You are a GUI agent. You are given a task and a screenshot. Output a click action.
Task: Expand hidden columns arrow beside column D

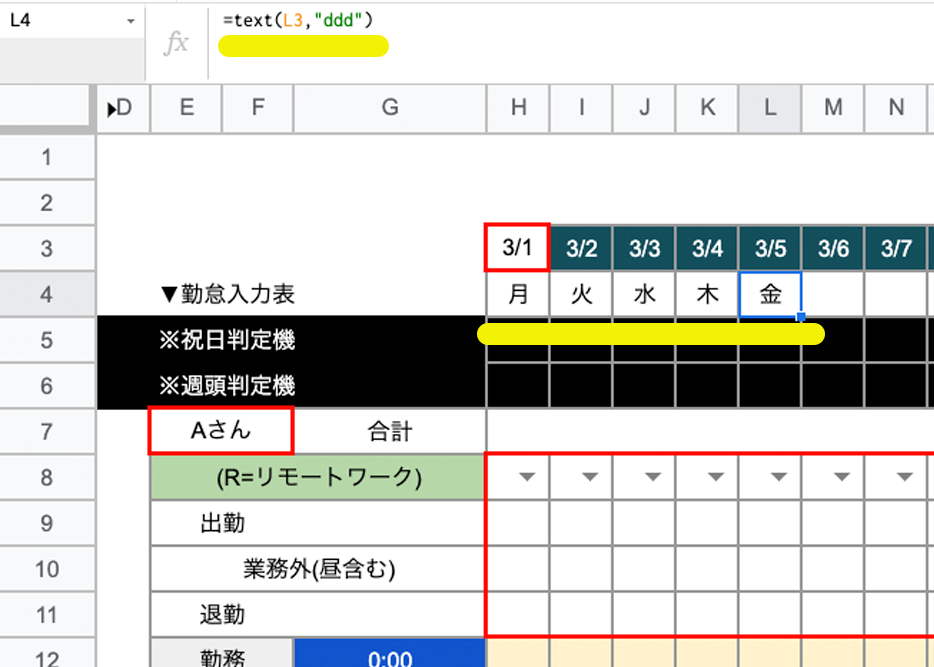click(x=111, y=109)
